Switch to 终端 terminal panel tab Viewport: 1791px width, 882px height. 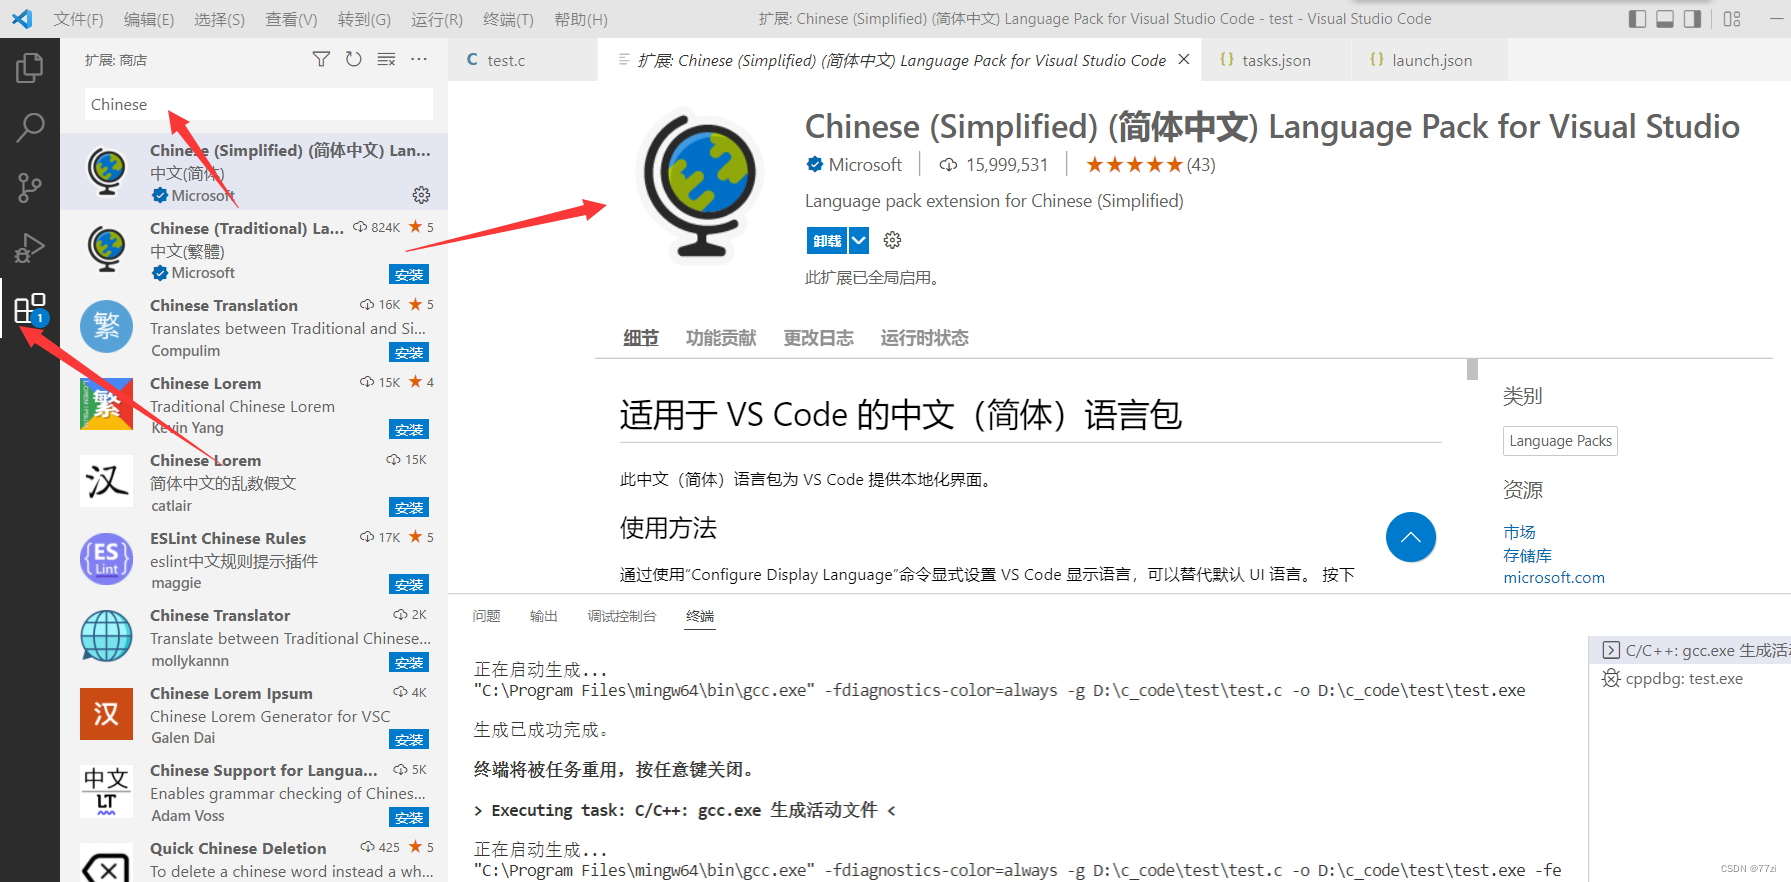pyautogui.click(x=700, y=616)
